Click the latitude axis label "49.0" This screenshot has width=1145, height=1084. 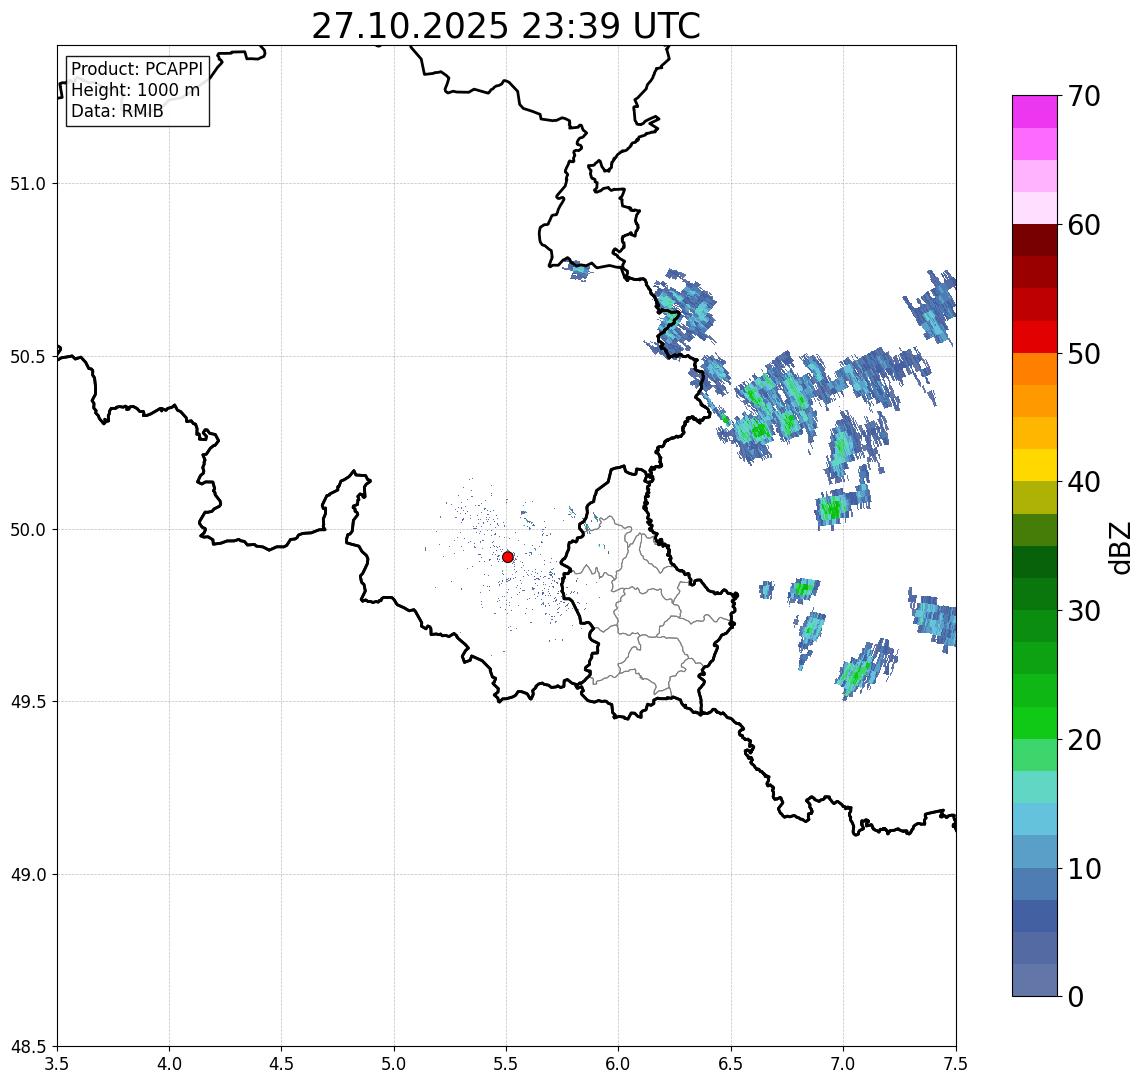[28, 874]
